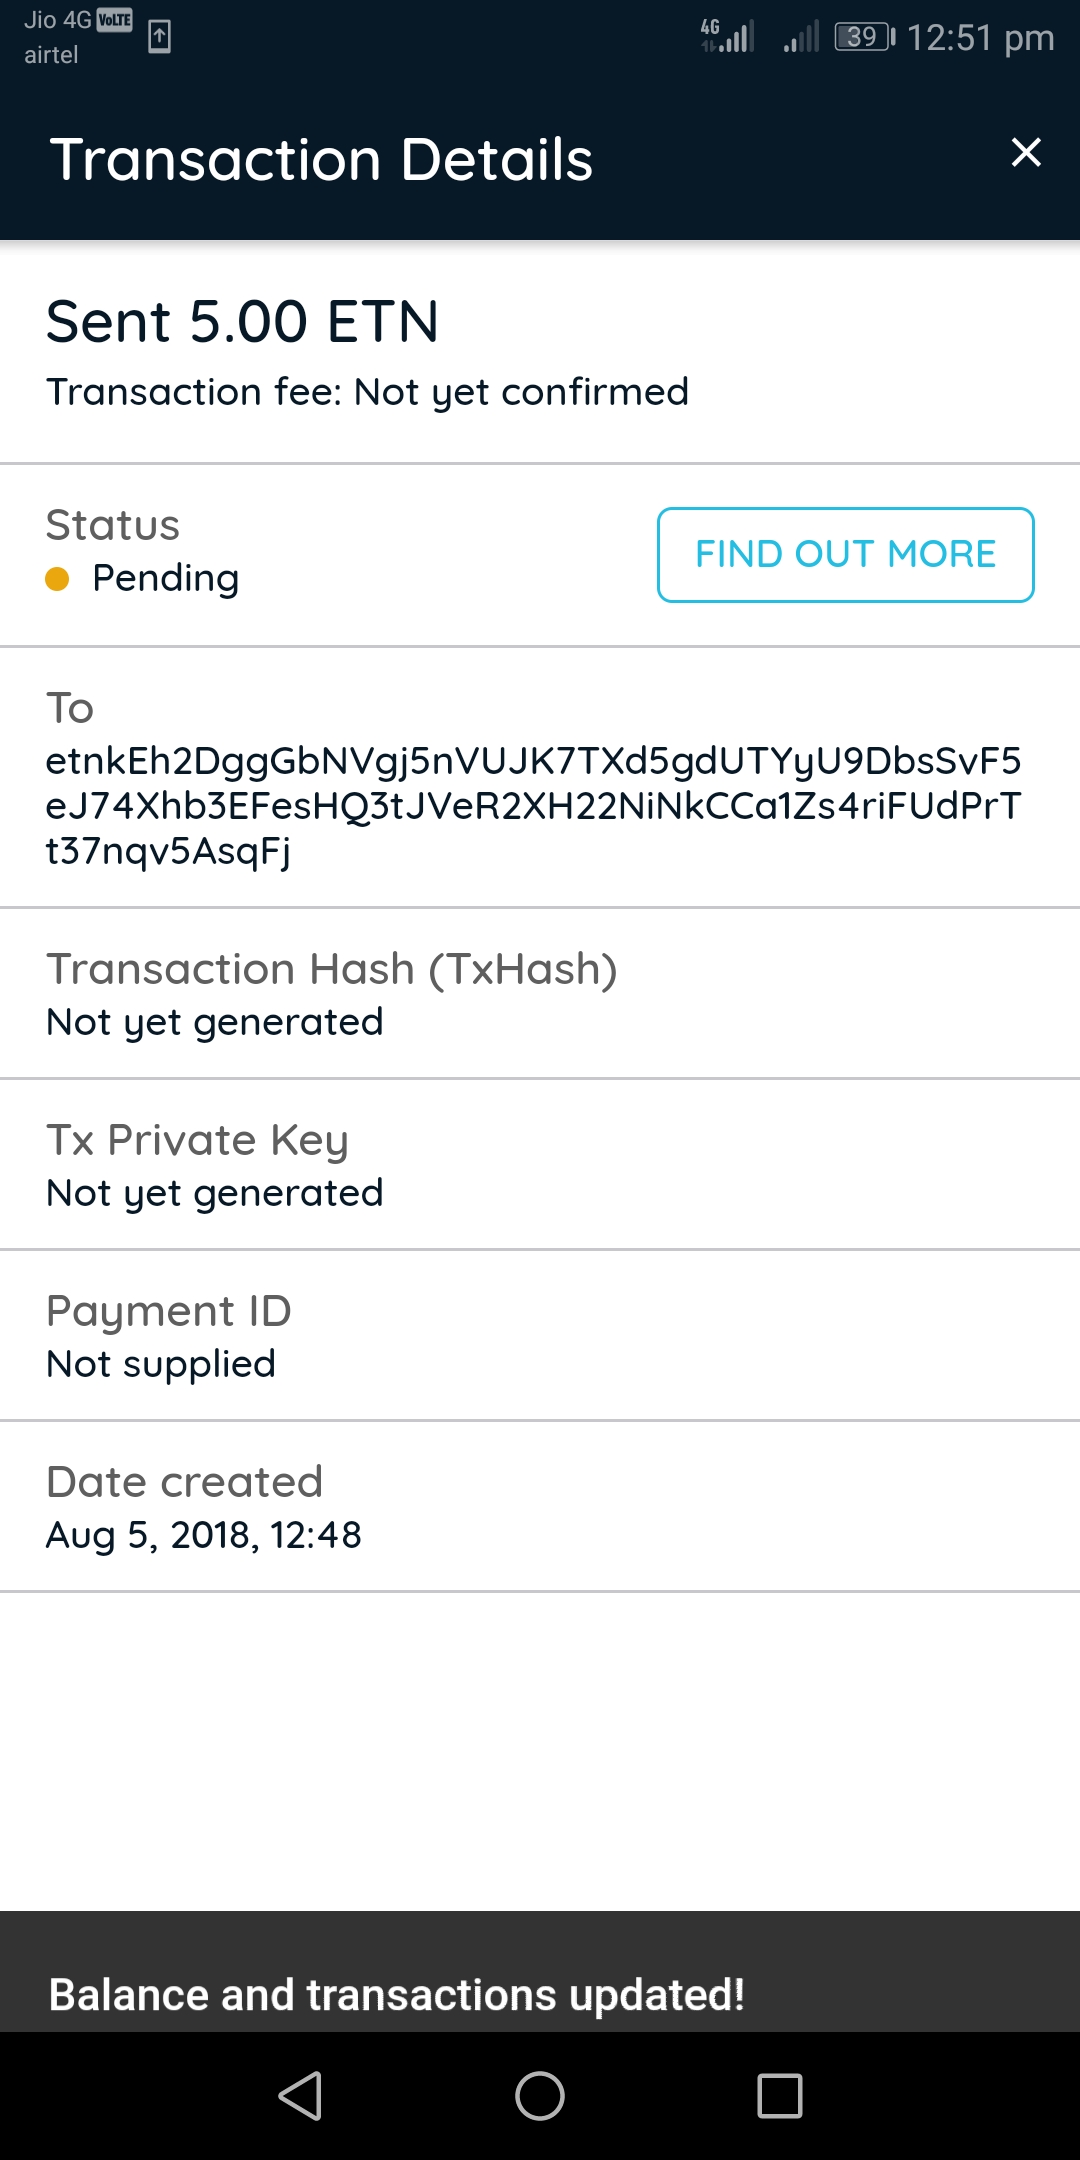Tap the Transaction Hash 'Not yet generated' value

[215, 1022]
